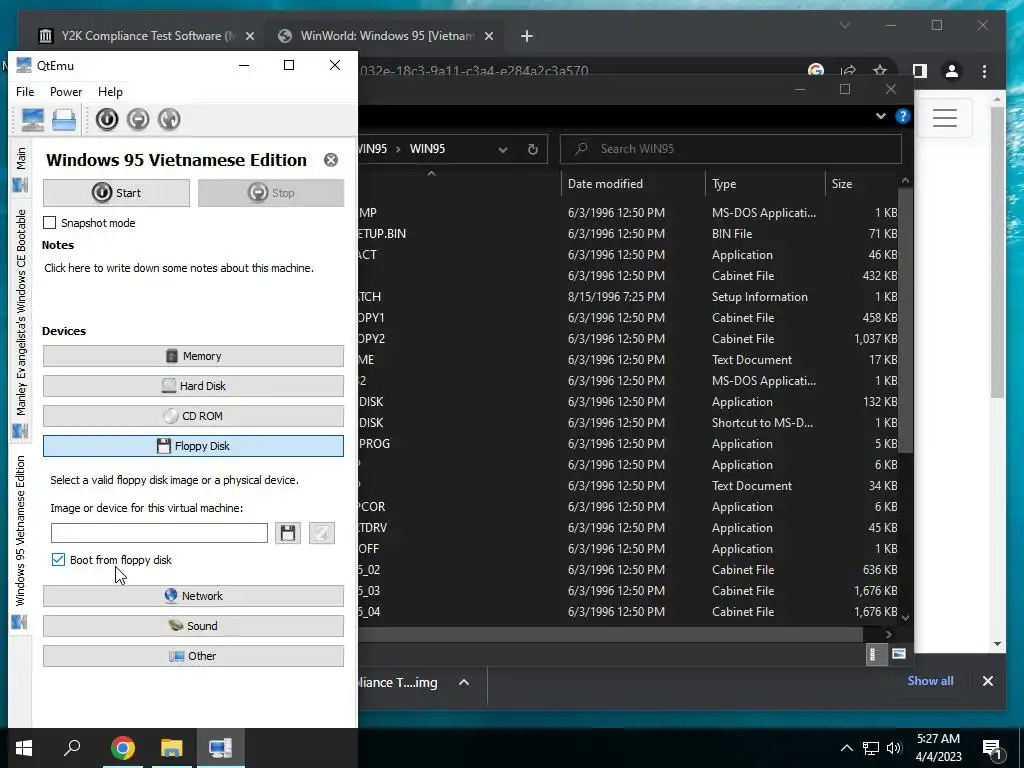Close the WinWorld Windows 95 tab
This screenshot has height=768, width=1024.
tap(488, 36)
